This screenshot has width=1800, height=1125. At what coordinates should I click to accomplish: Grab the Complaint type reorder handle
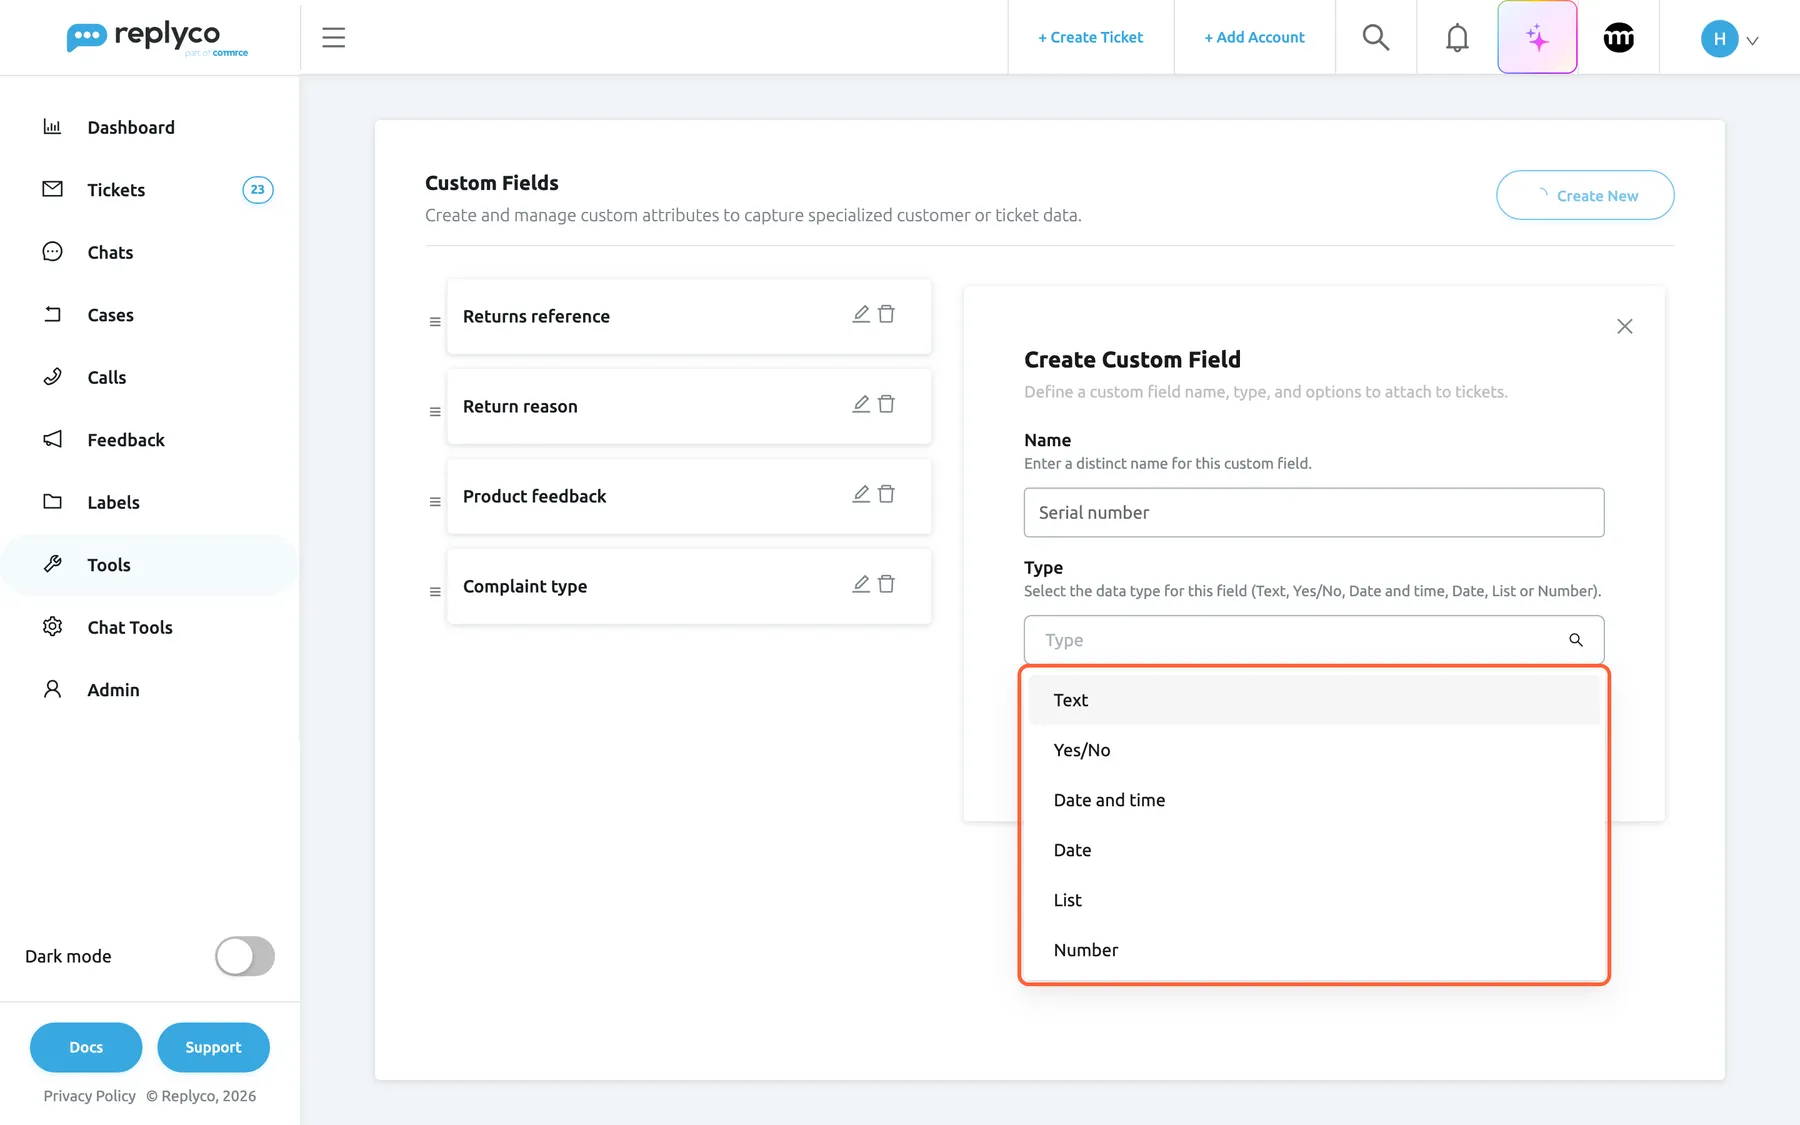[435, 592]
